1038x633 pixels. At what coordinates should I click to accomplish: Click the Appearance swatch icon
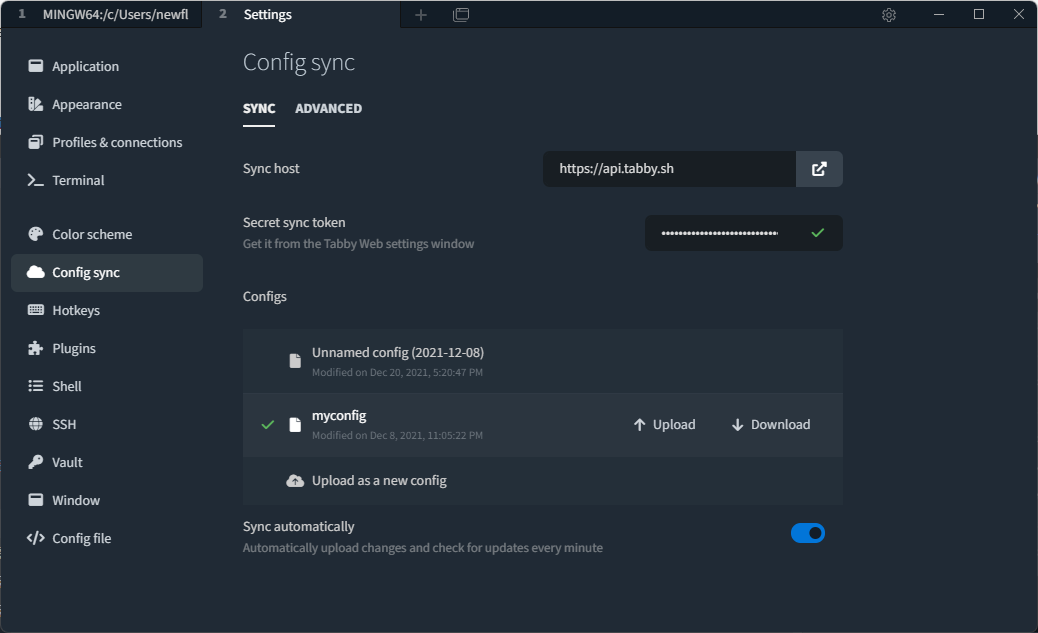36,104
